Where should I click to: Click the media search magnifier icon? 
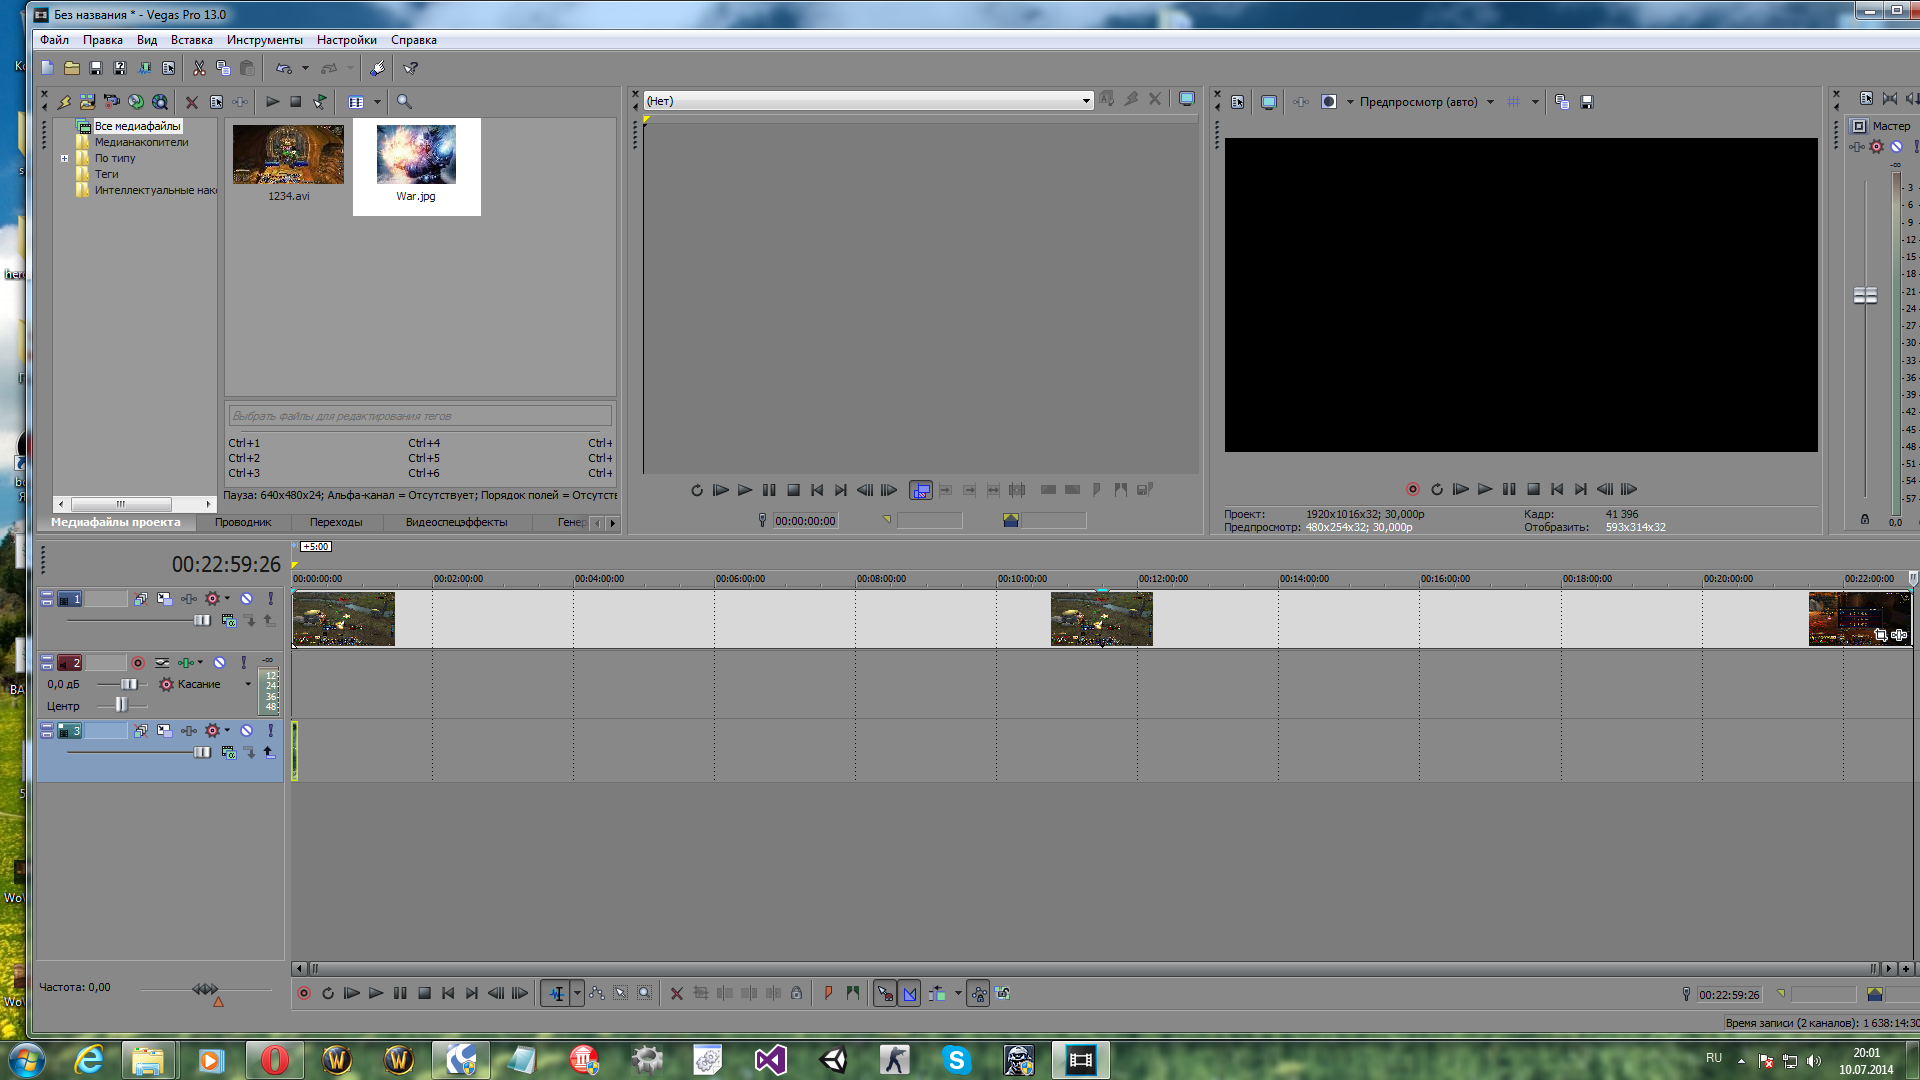tap(404, 101)
